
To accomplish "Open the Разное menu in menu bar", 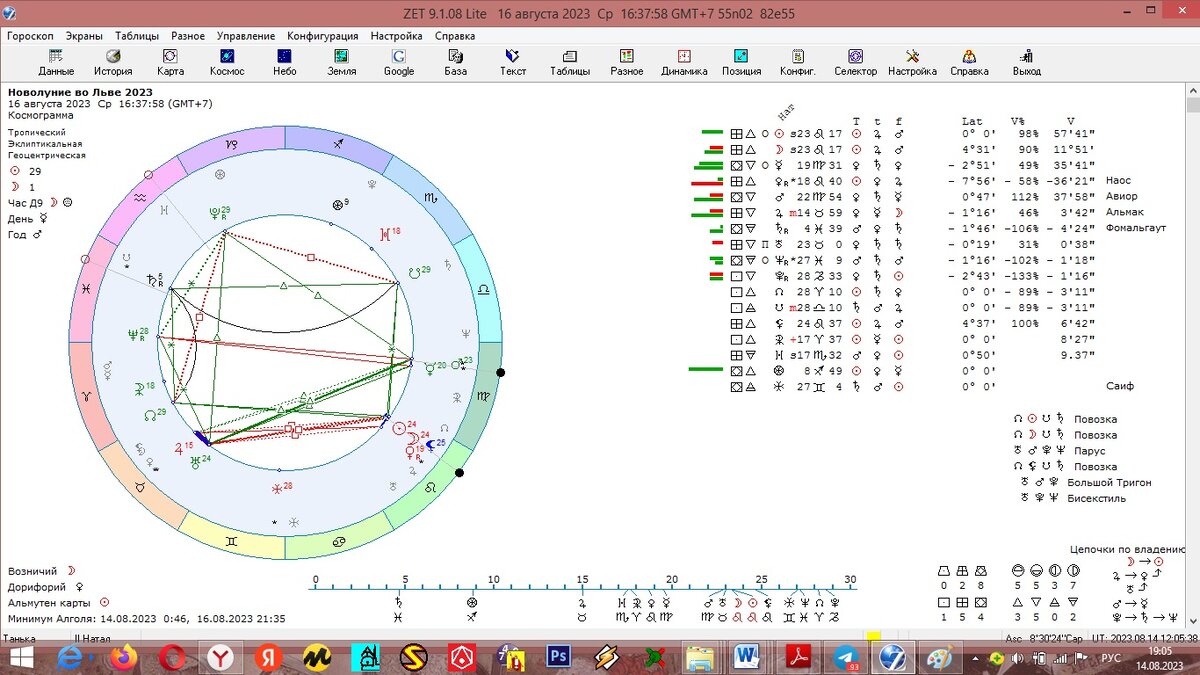I will click(x=188, y=35).
